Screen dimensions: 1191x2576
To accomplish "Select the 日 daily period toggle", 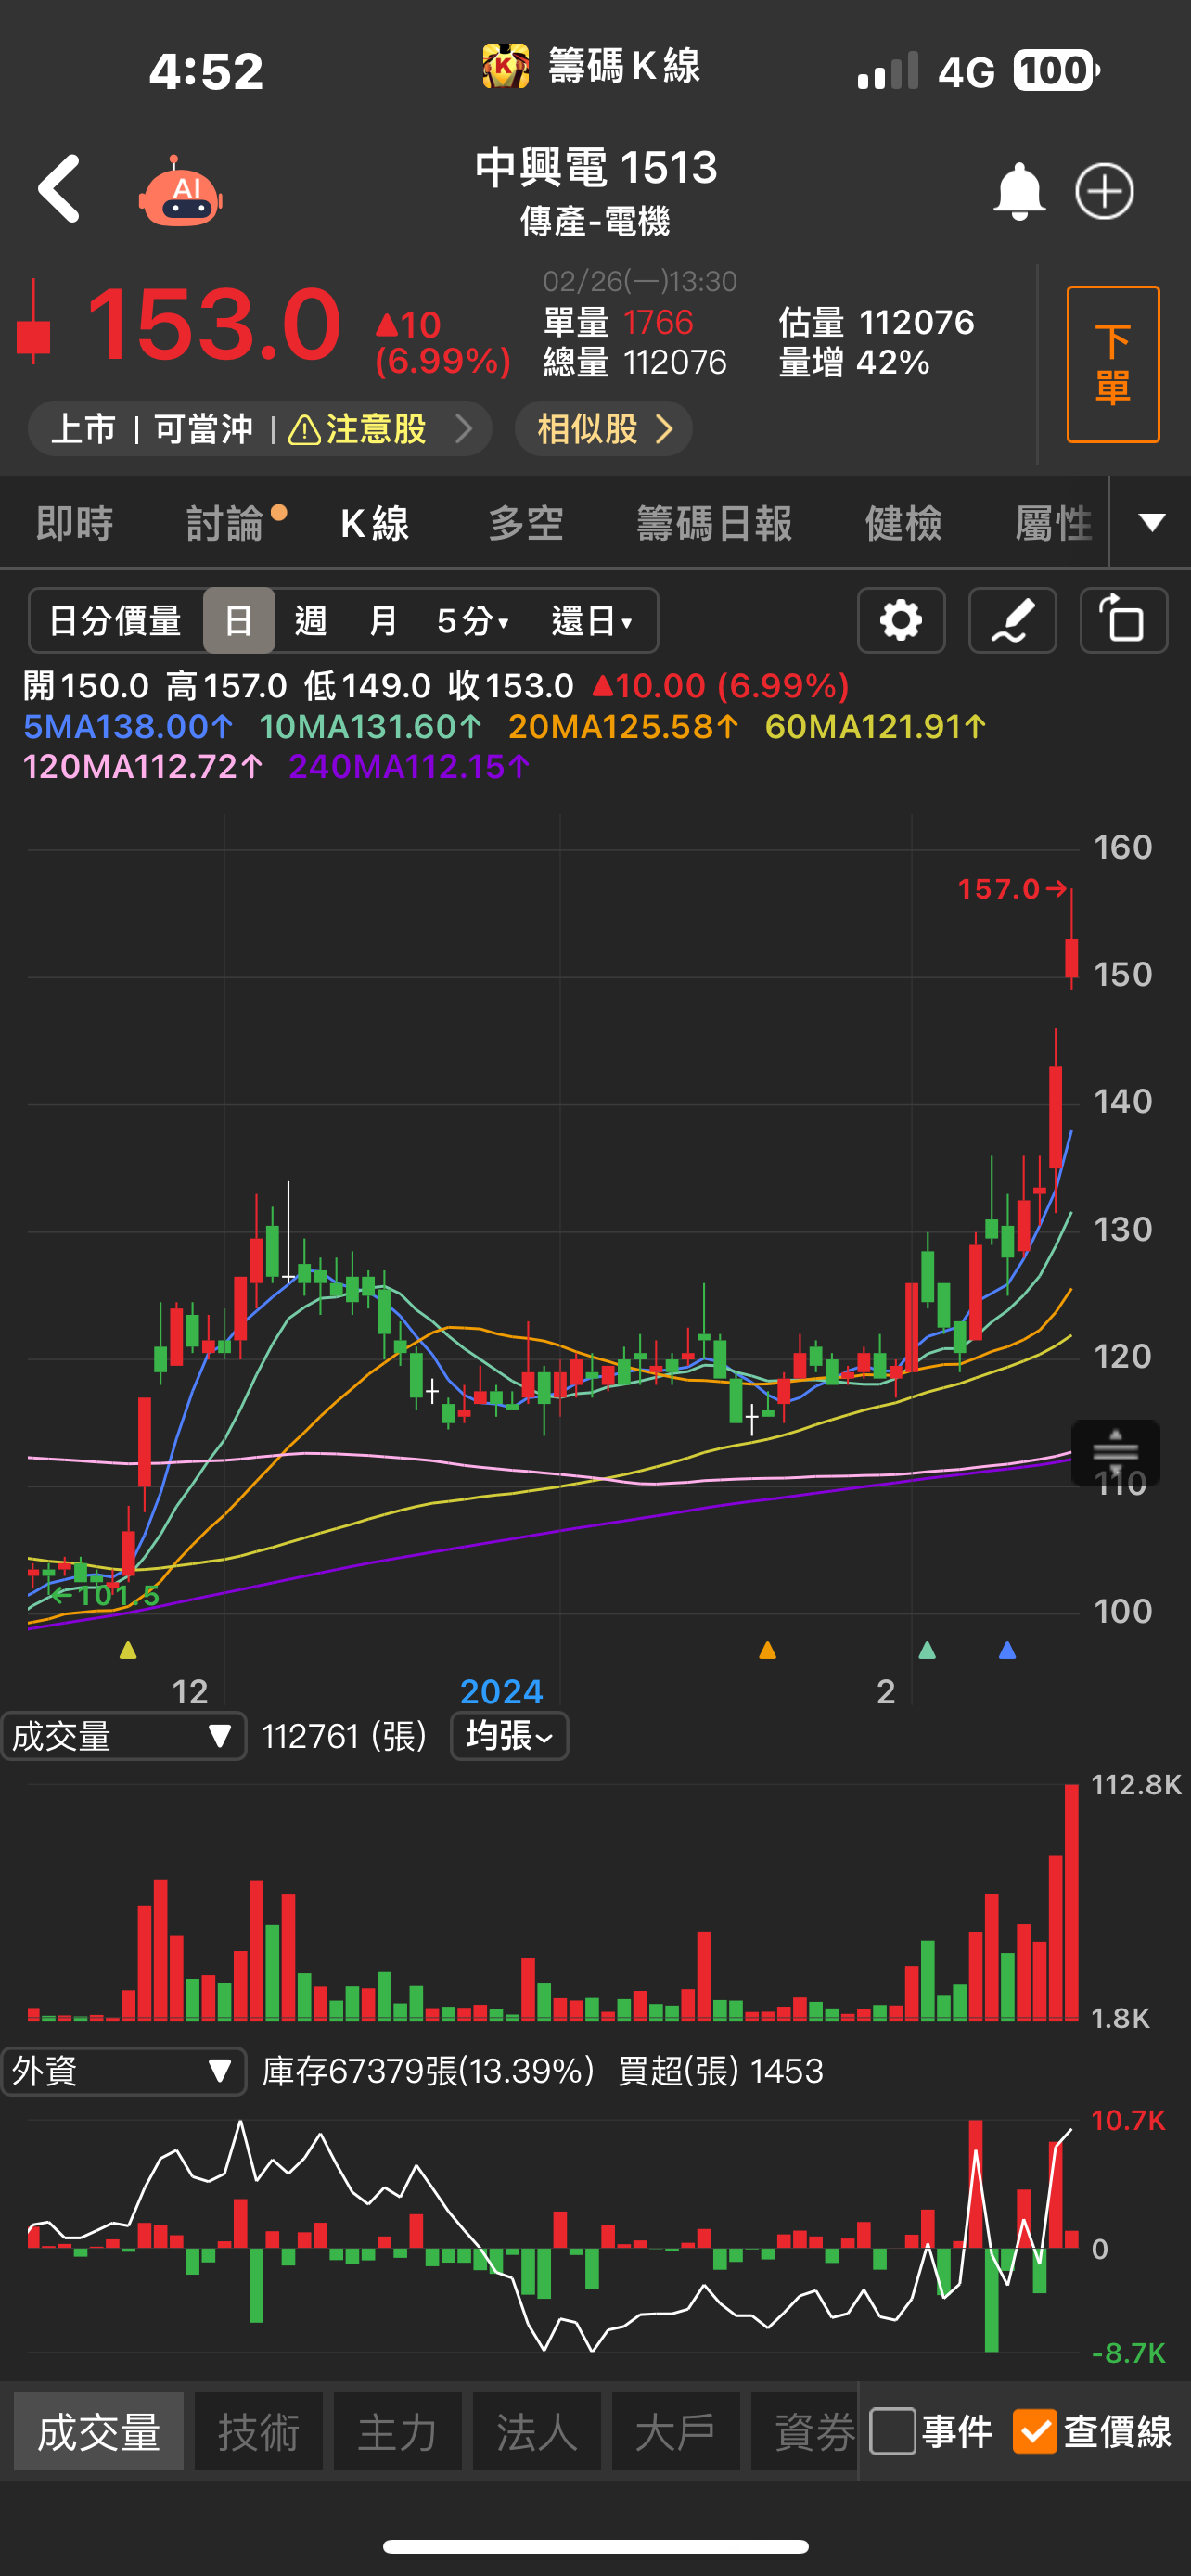I will point(239,620).
